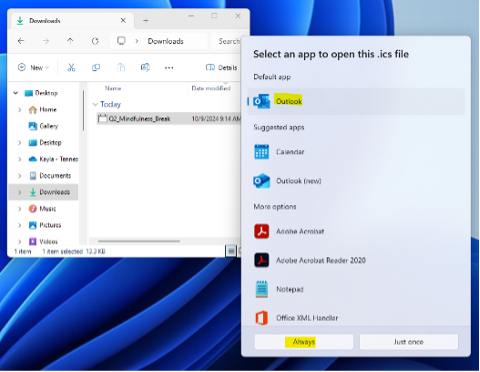This screenshot has height=372, width=480.
Task: Pick Outlook (new) from suggested apps
Action: point(356,181)
